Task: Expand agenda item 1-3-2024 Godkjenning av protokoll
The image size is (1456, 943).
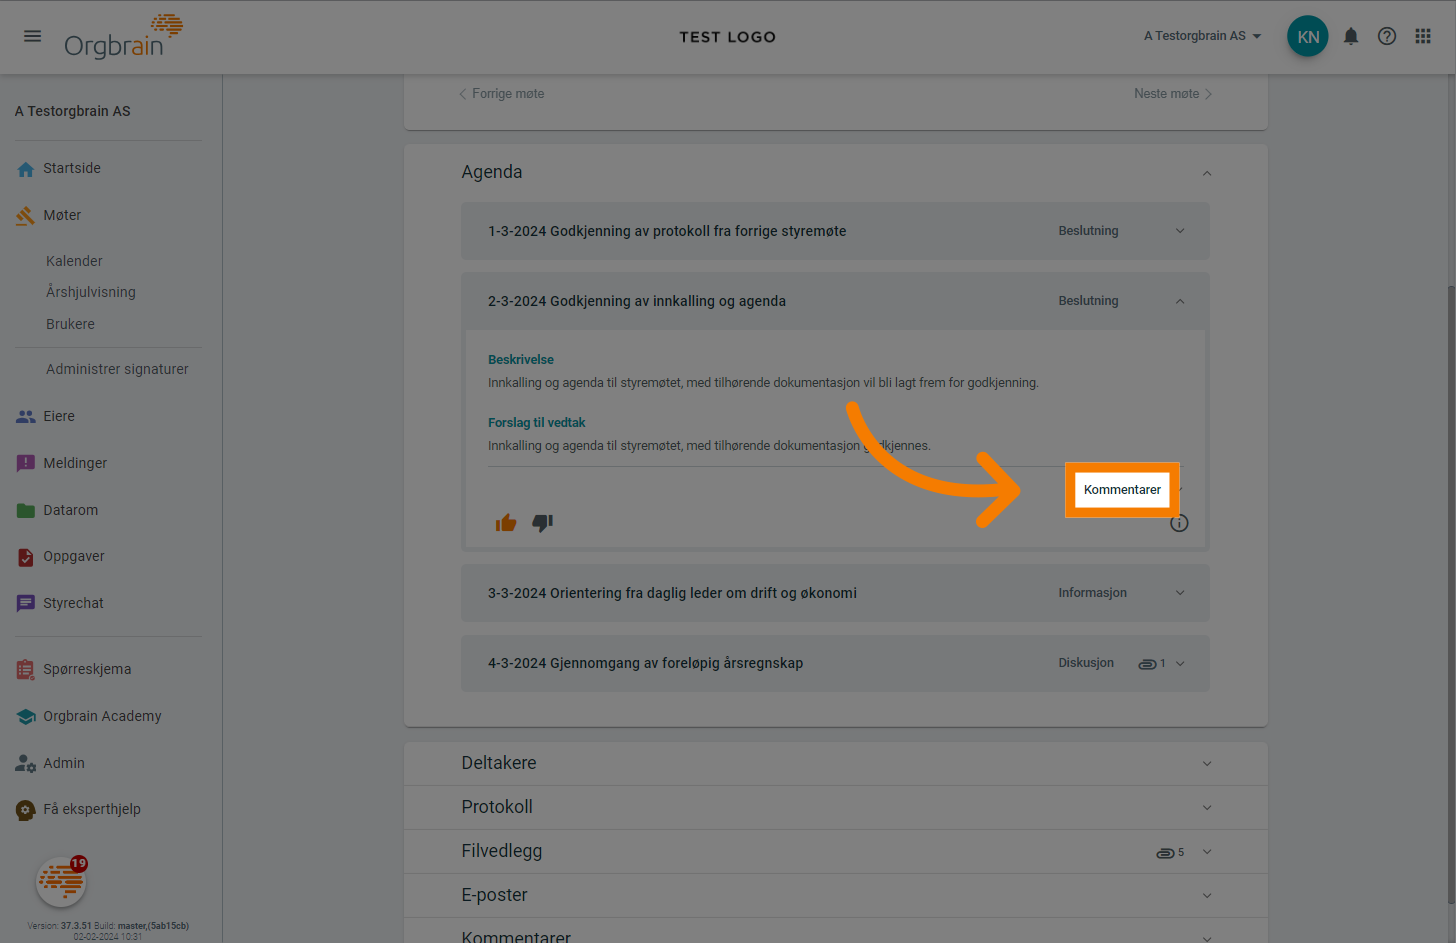Action: point(1180,231)
